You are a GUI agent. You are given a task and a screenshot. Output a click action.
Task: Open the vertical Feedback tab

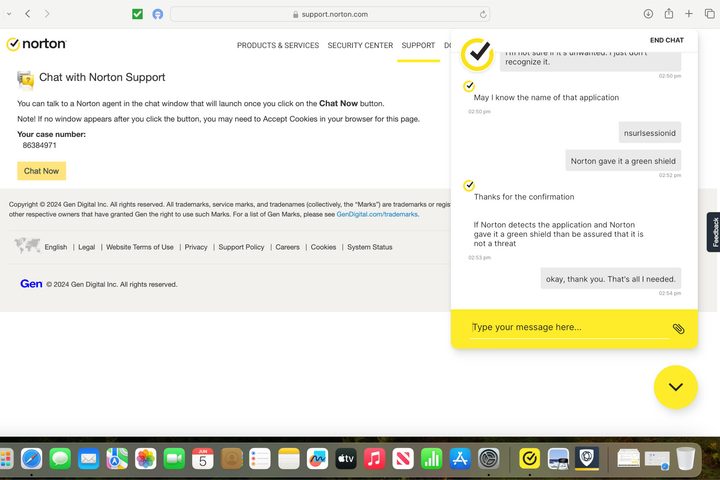[714, 232]
